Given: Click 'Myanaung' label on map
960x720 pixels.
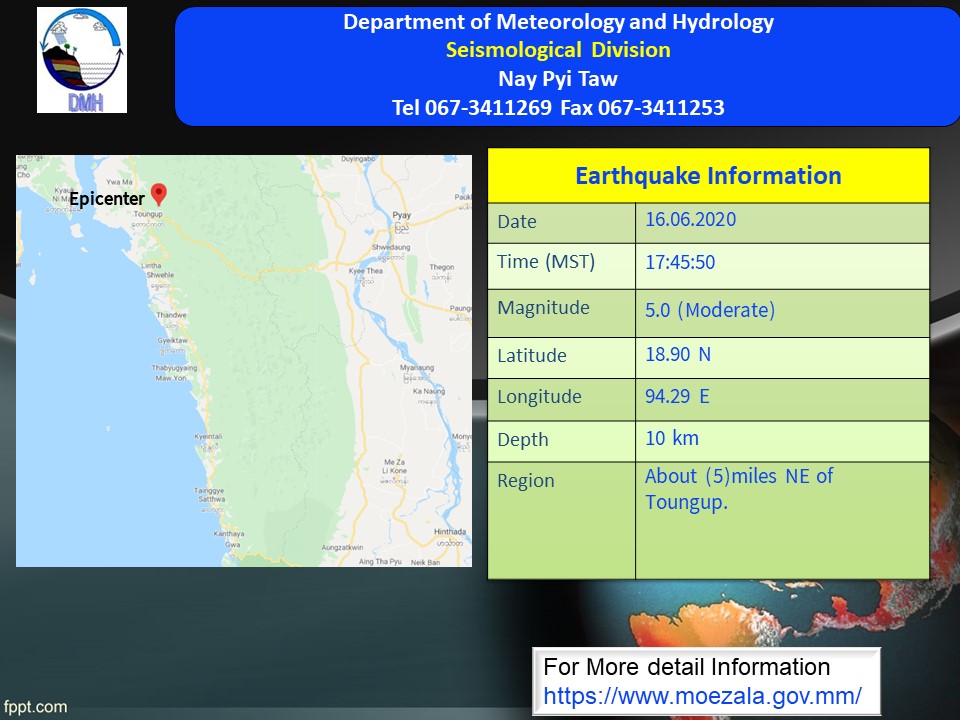Looking at the screenshot, I should pos(417,367).
